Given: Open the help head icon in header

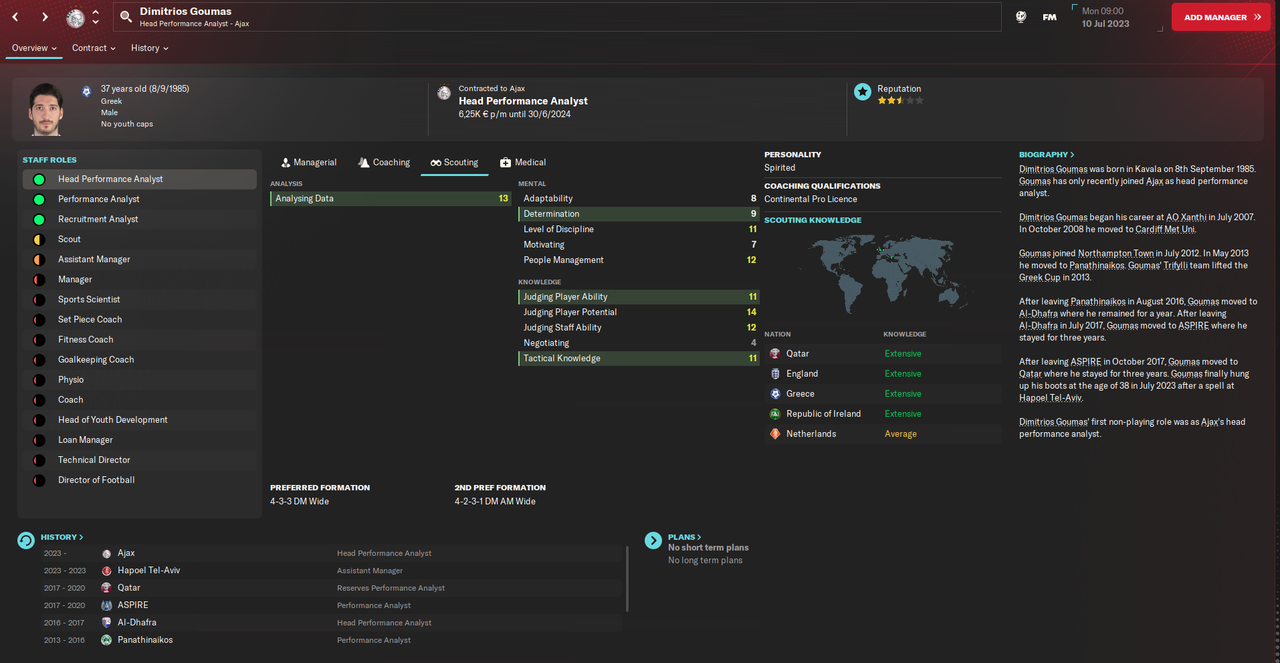Looking at the screenshot, I should 1021,17.
